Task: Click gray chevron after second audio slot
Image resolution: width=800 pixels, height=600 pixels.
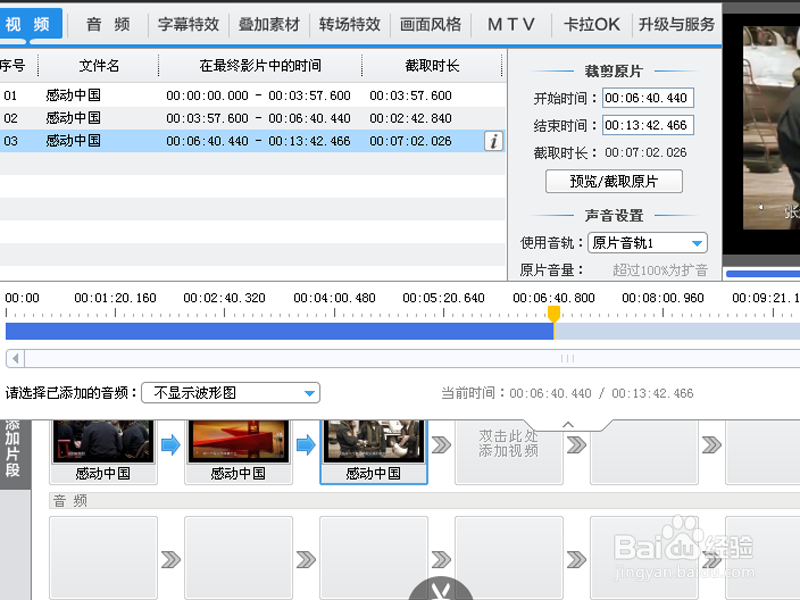Action: pyautogui.click(x=306, y=560)
